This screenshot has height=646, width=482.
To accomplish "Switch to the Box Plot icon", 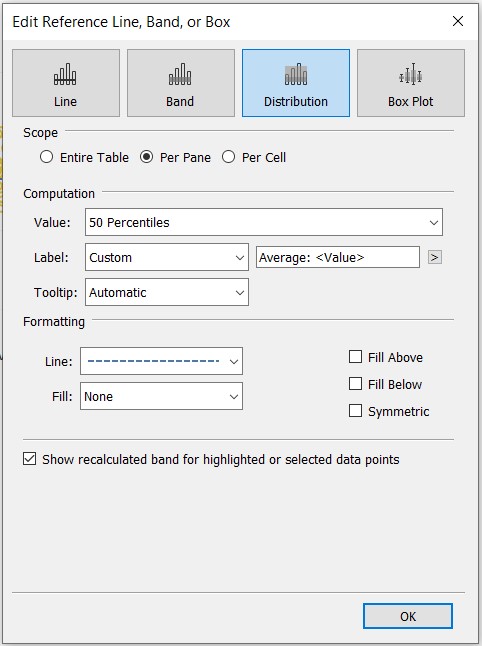I will pyautogui.click(x=411, y=83).
